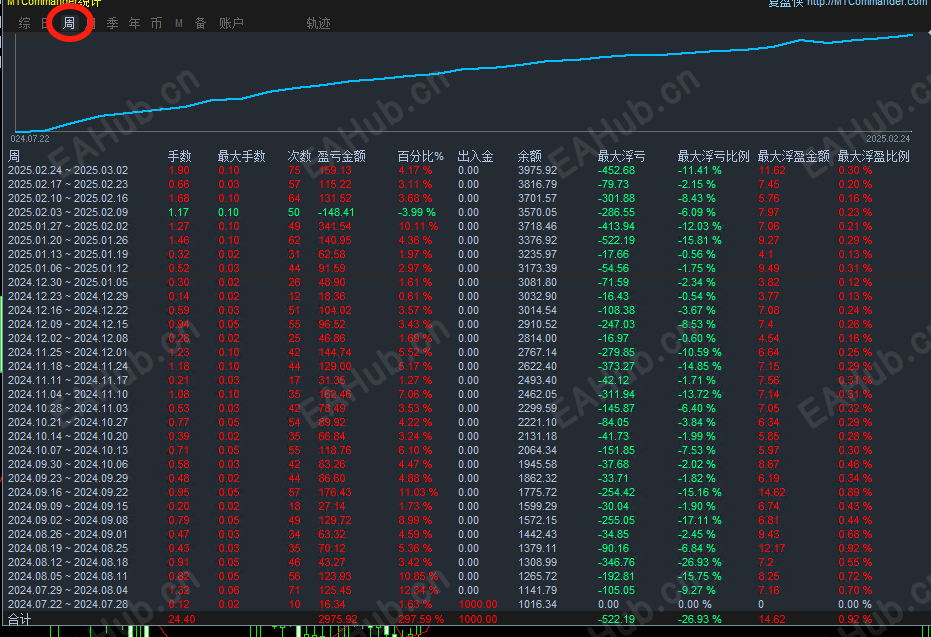Open the 年 yearly tab
This screenshot has height=637, width=931.
[x=135, y=23]
